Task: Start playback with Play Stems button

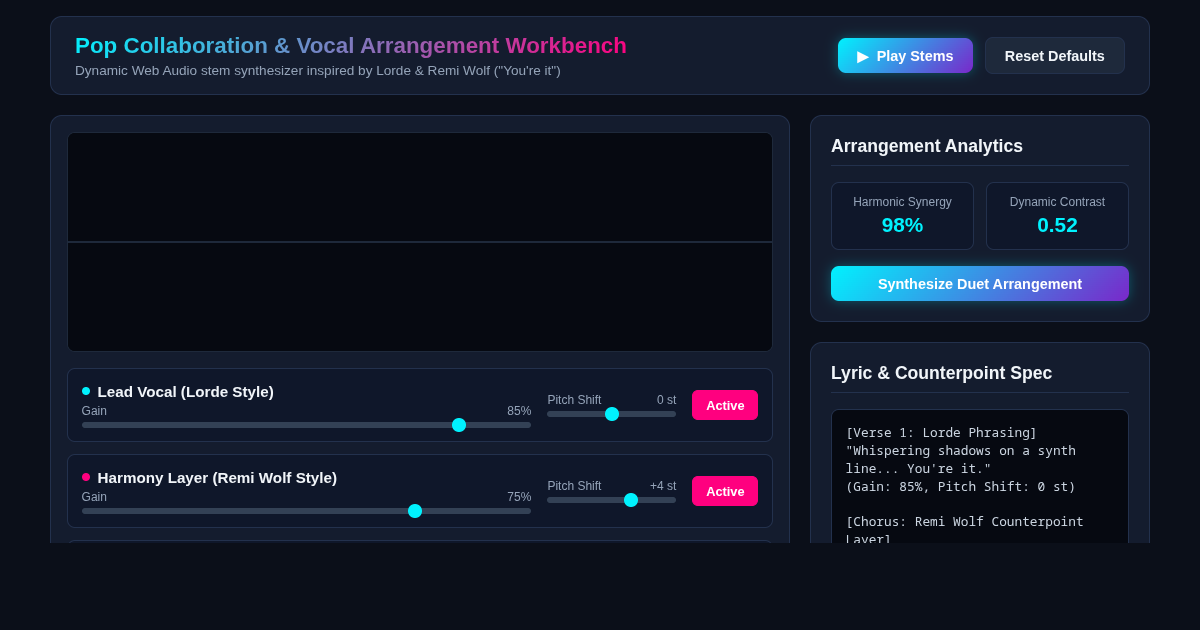Action: (x=905, y=56)
